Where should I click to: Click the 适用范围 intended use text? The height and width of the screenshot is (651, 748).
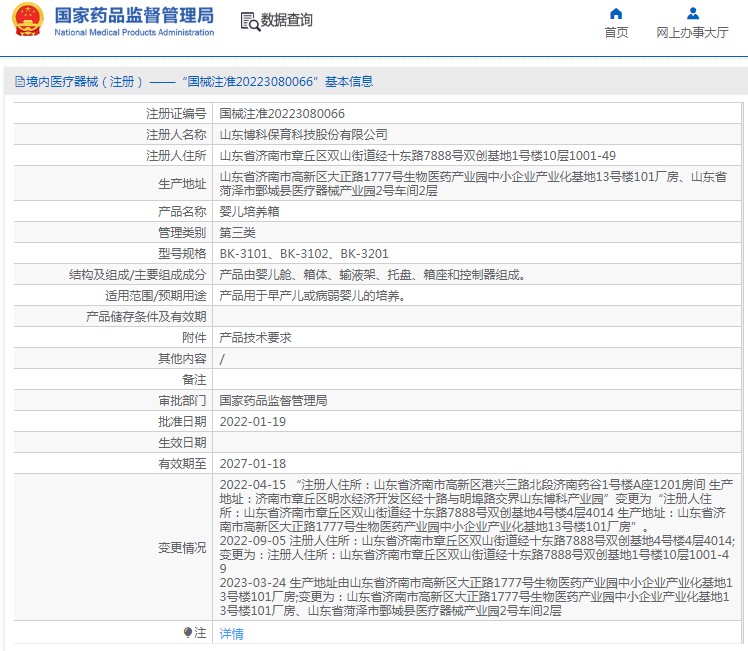click(313, 295)
